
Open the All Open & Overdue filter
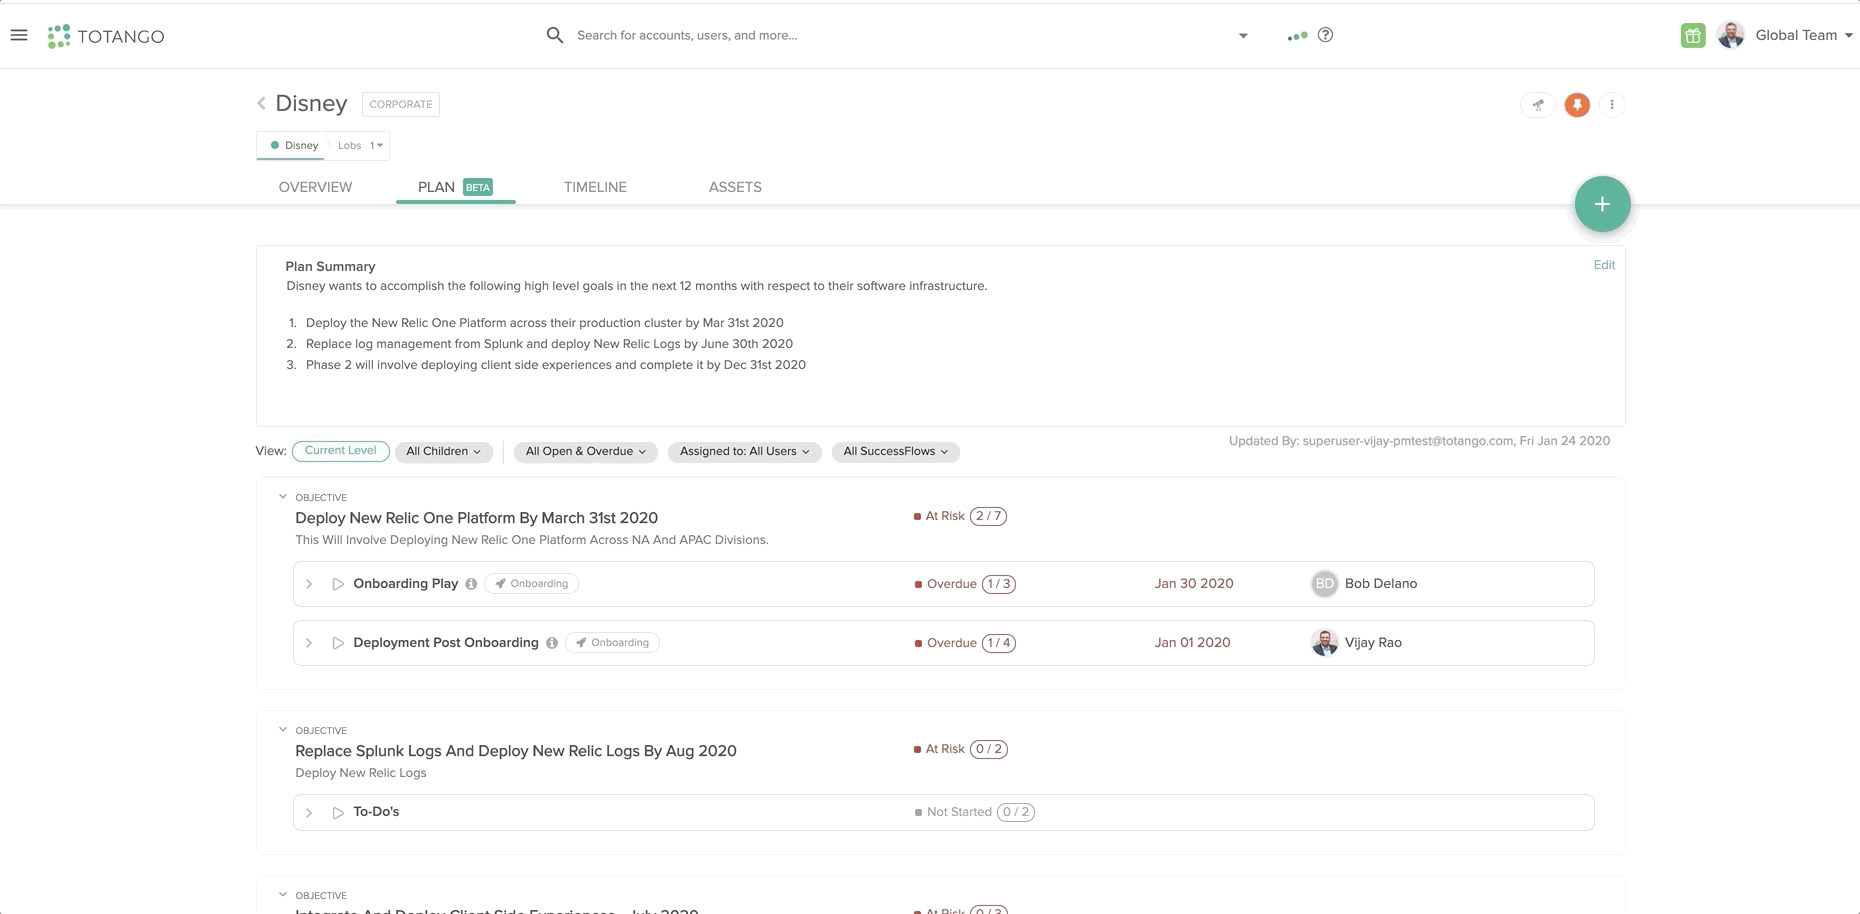click(x=586, y=452)
